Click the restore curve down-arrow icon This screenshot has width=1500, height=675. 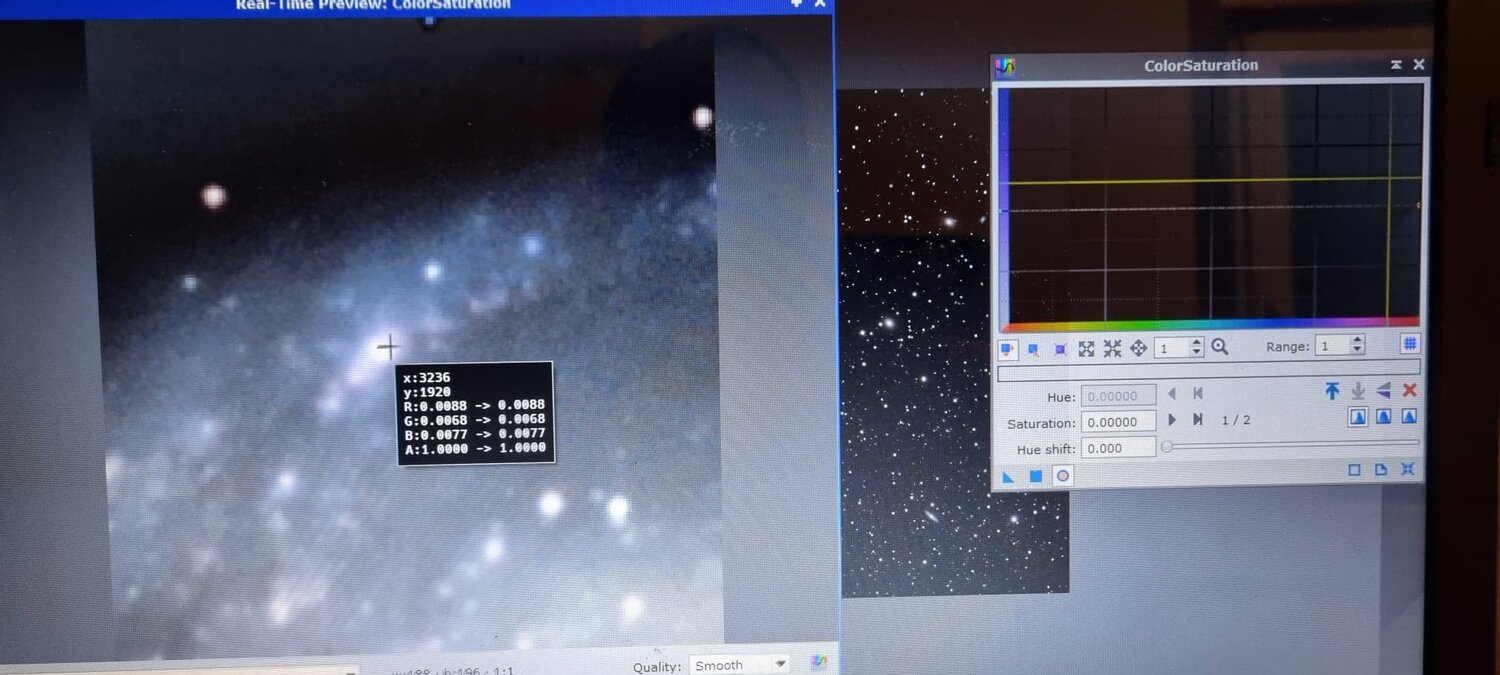1358,391
